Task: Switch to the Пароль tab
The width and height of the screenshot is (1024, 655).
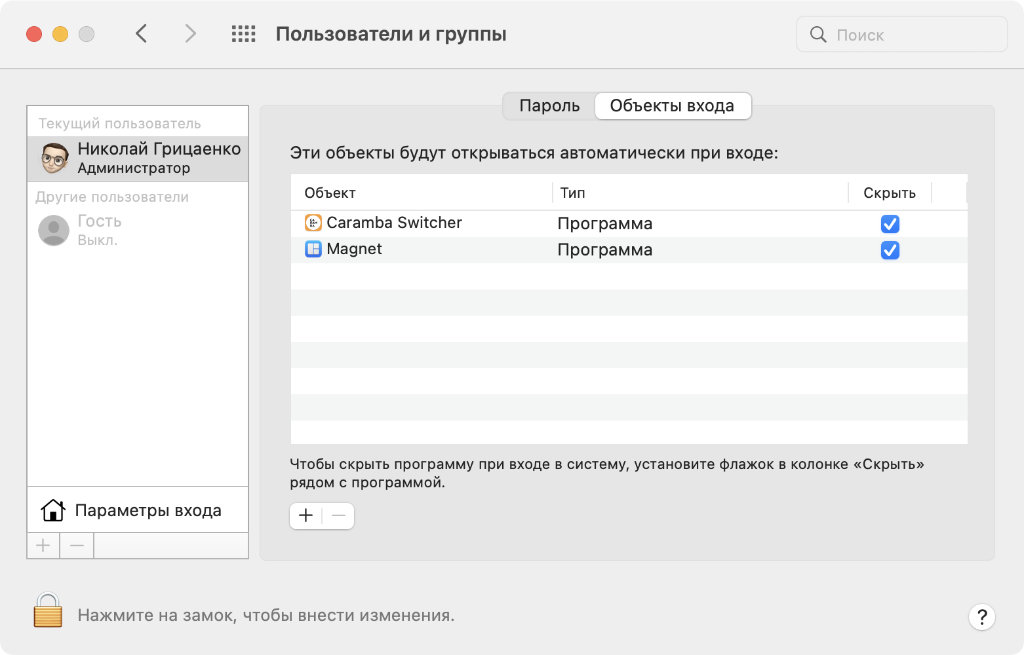Action: 549,106
